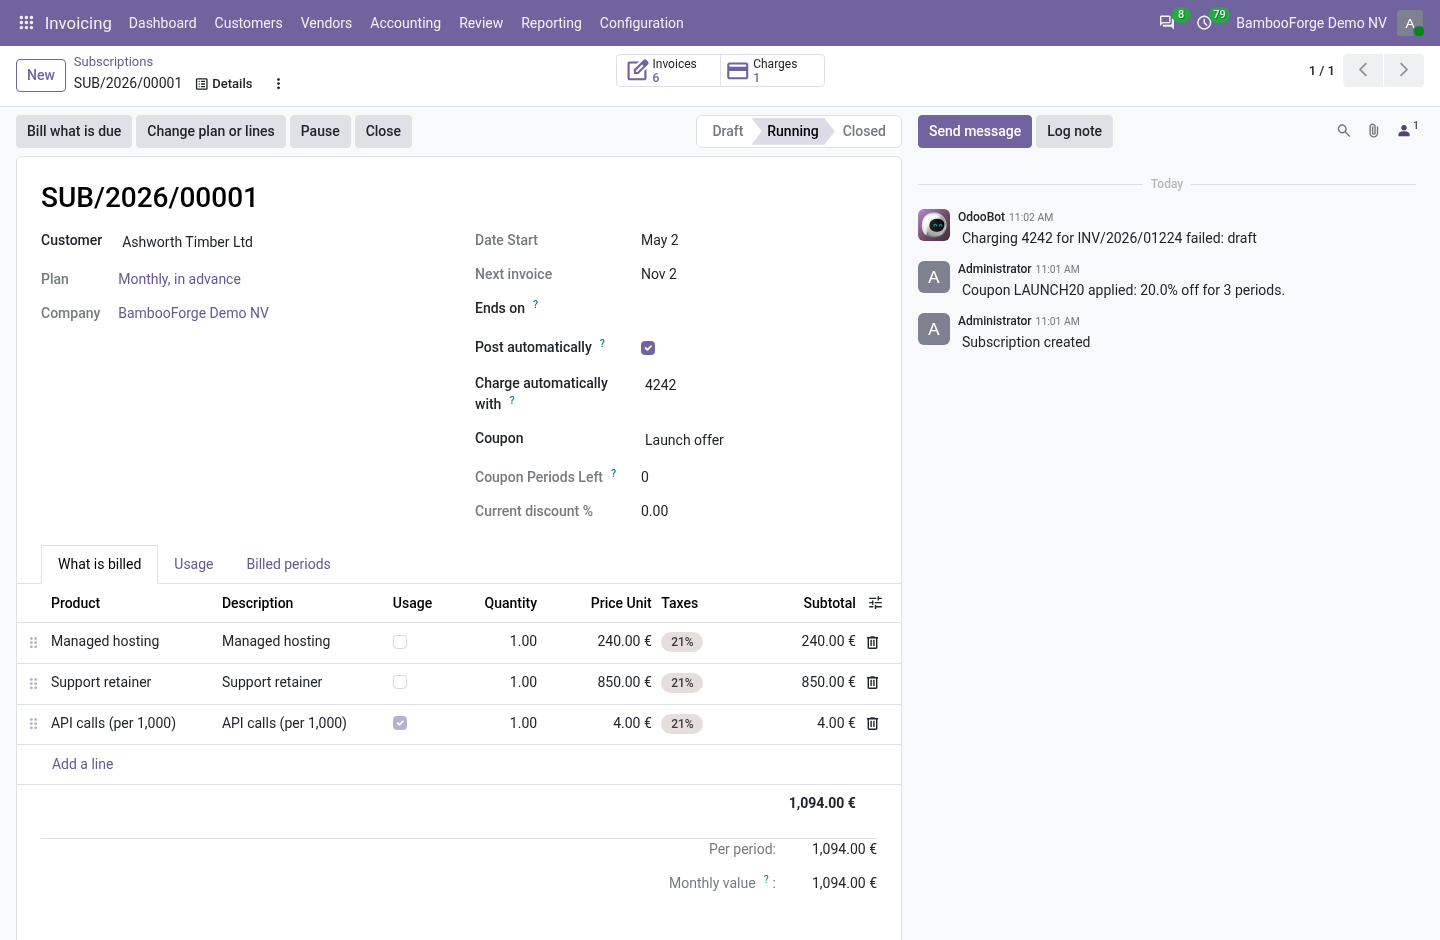Go to the previous record arrow
Viewport: 1440px width, 940px height.
click(1363, 70)
